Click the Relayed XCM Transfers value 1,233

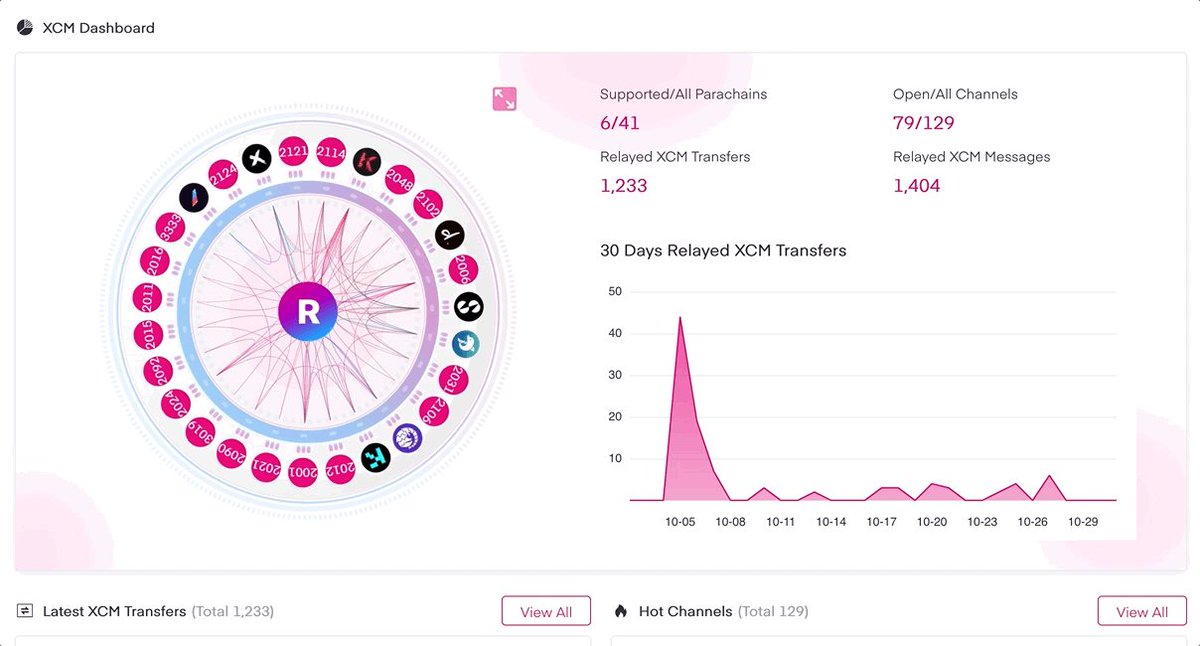[624, 186]
